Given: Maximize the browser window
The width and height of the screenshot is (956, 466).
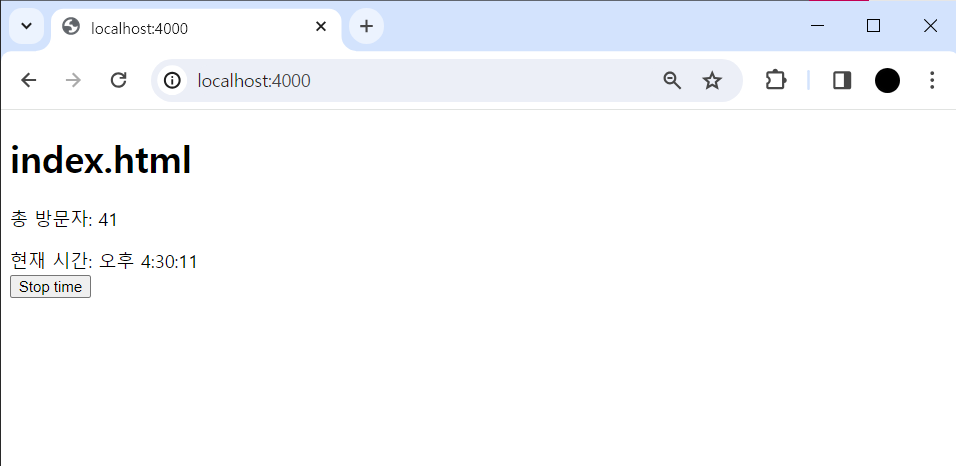Looking at the screenshot, I should click(x=873, y=26).
